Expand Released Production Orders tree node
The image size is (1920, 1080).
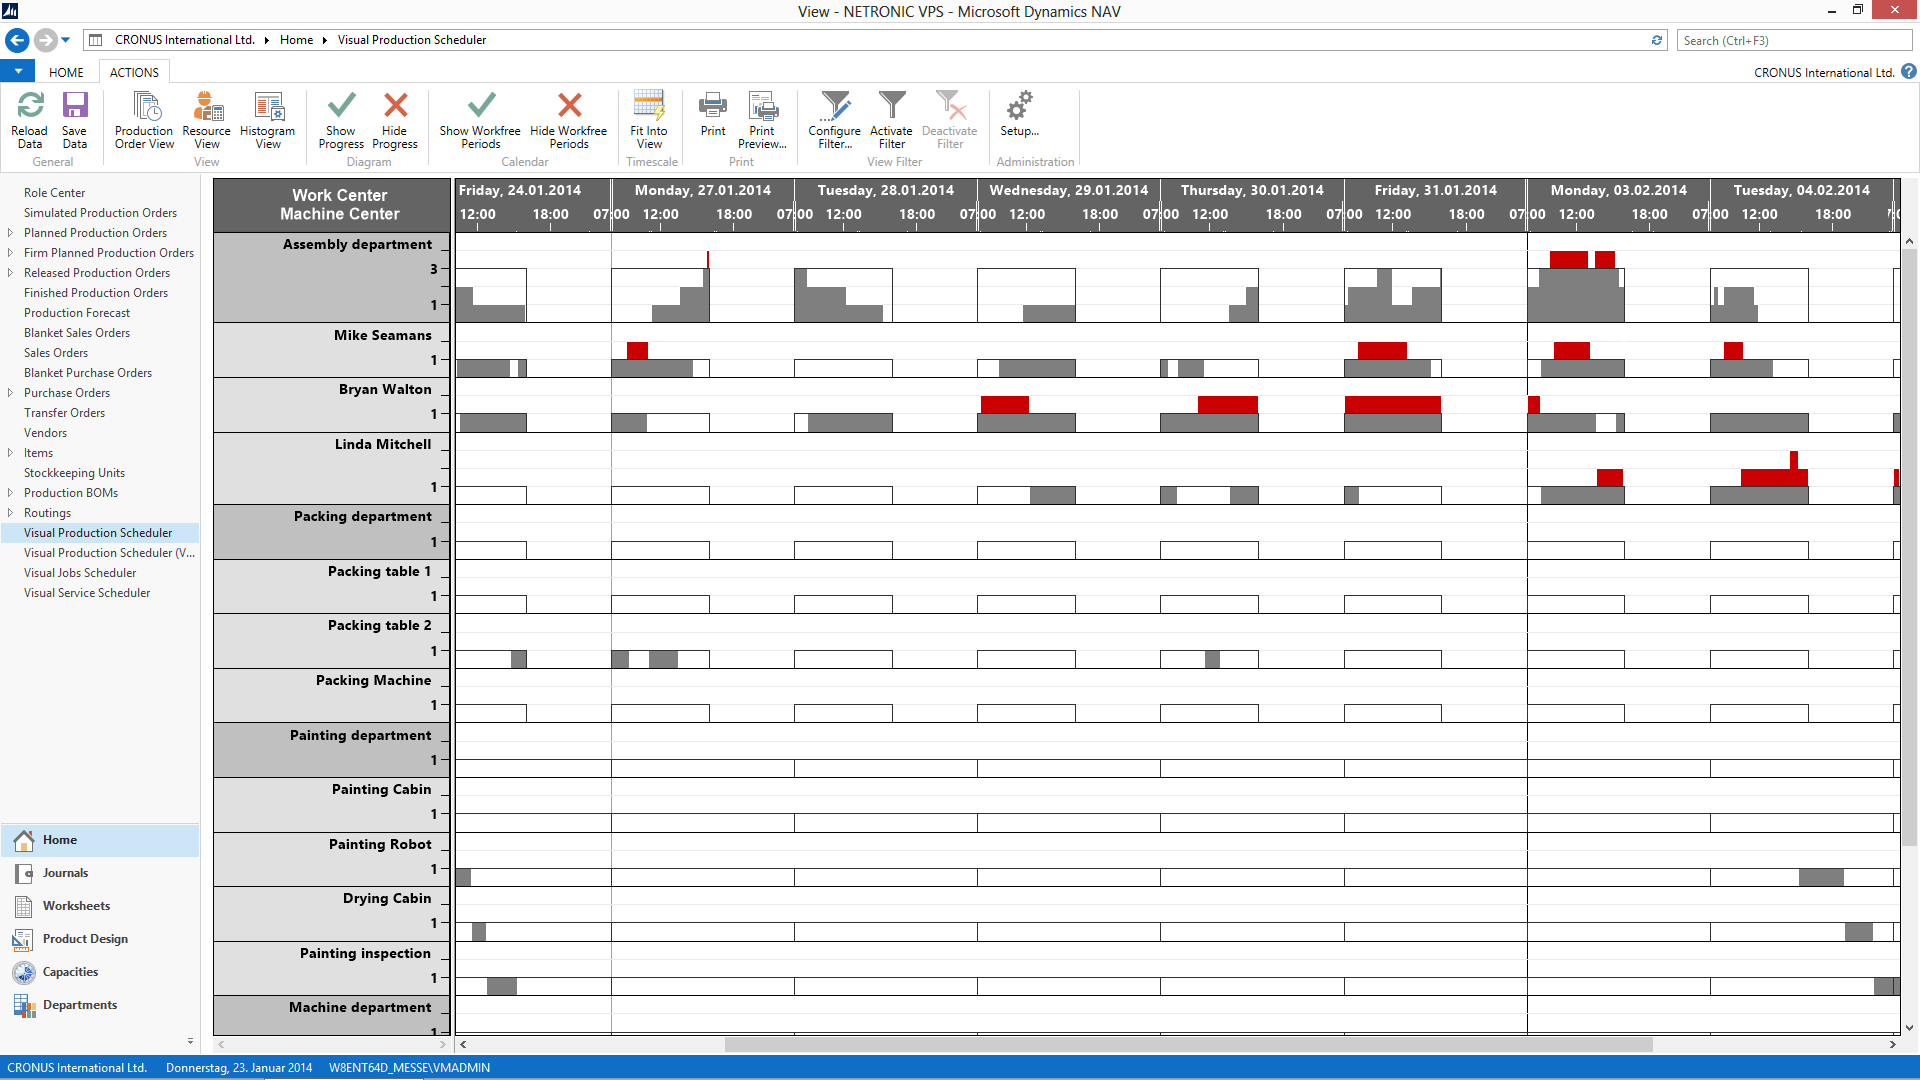[x=10, y=273]
